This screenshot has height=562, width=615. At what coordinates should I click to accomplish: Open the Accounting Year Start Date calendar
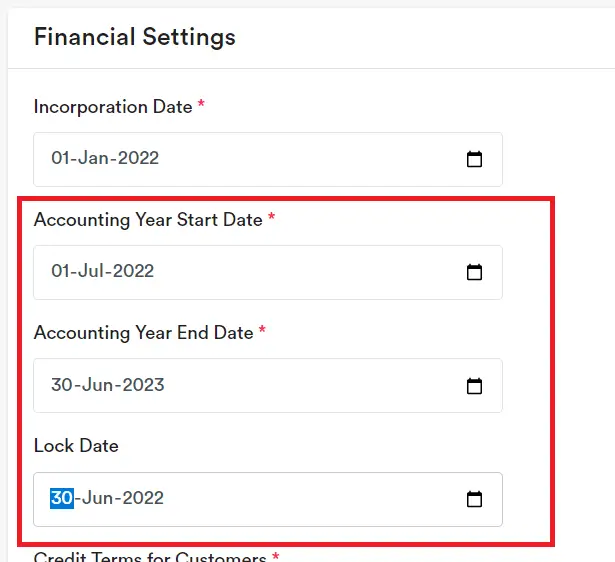coord(475,272)
